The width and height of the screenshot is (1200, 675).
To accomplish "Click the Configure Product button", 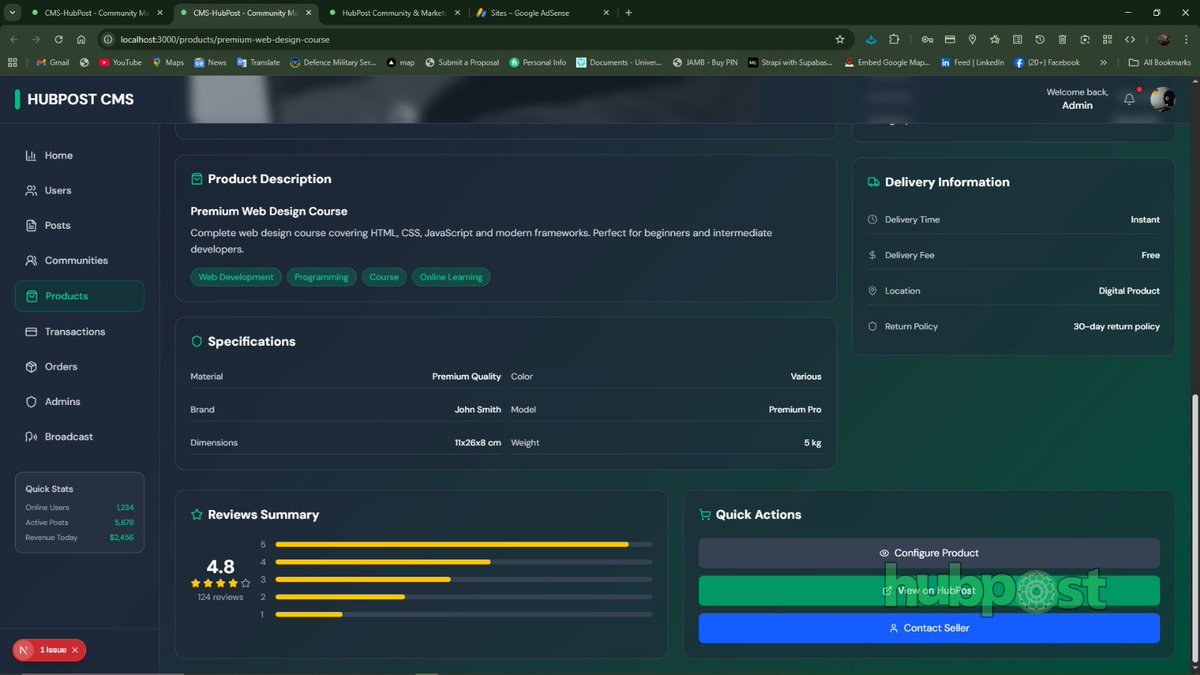I will point(929,553).
